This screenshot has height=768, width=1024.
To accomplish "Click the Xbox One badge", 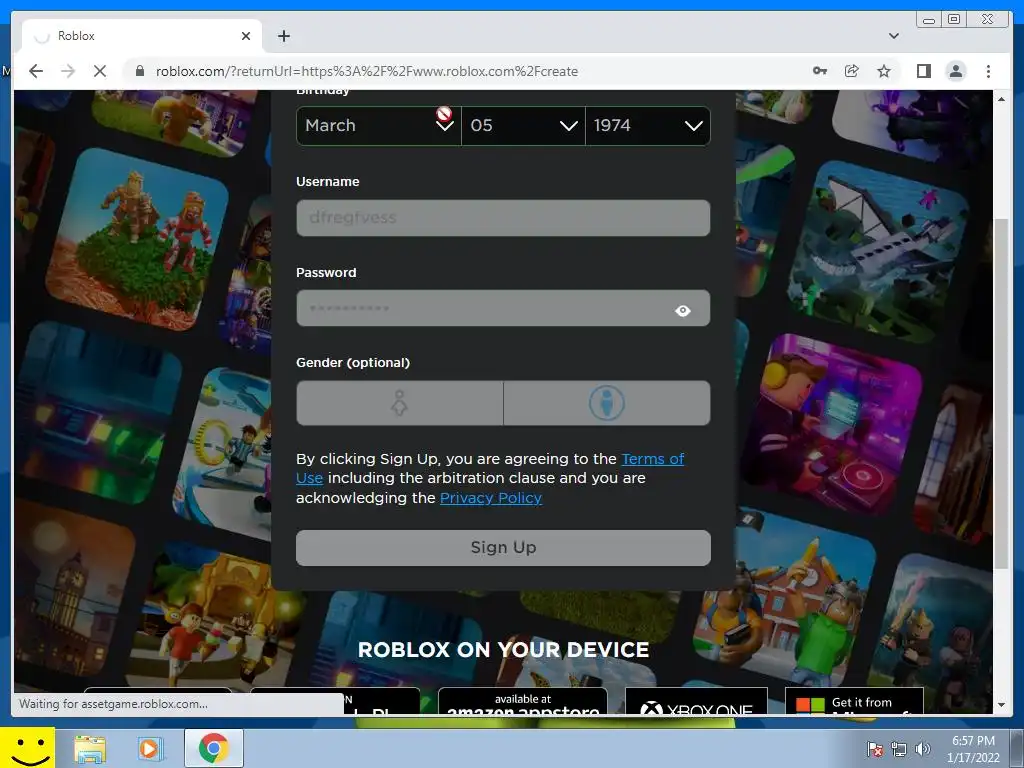I will tap(696, 701).
